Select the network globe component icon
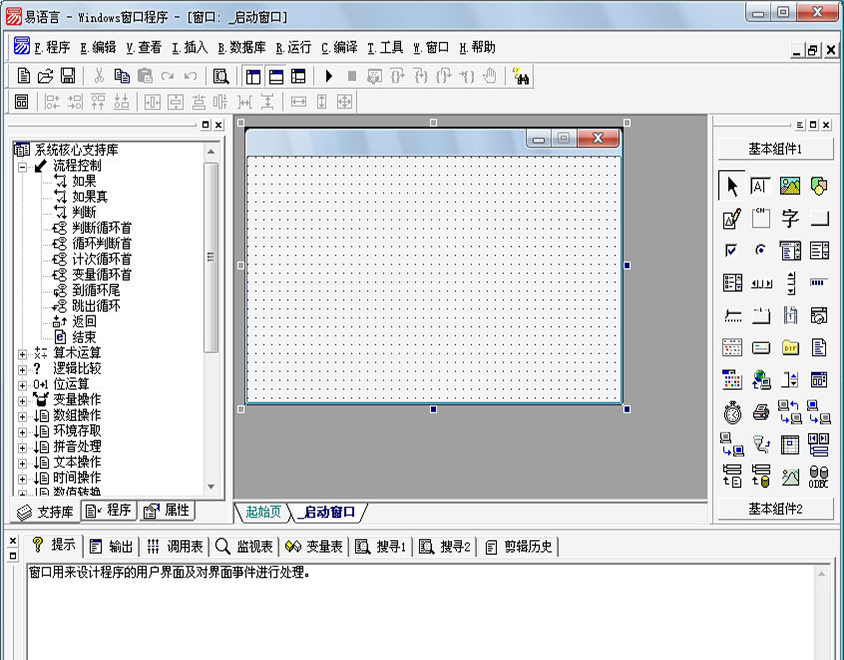The image size is (844, 660). point(761,380)
